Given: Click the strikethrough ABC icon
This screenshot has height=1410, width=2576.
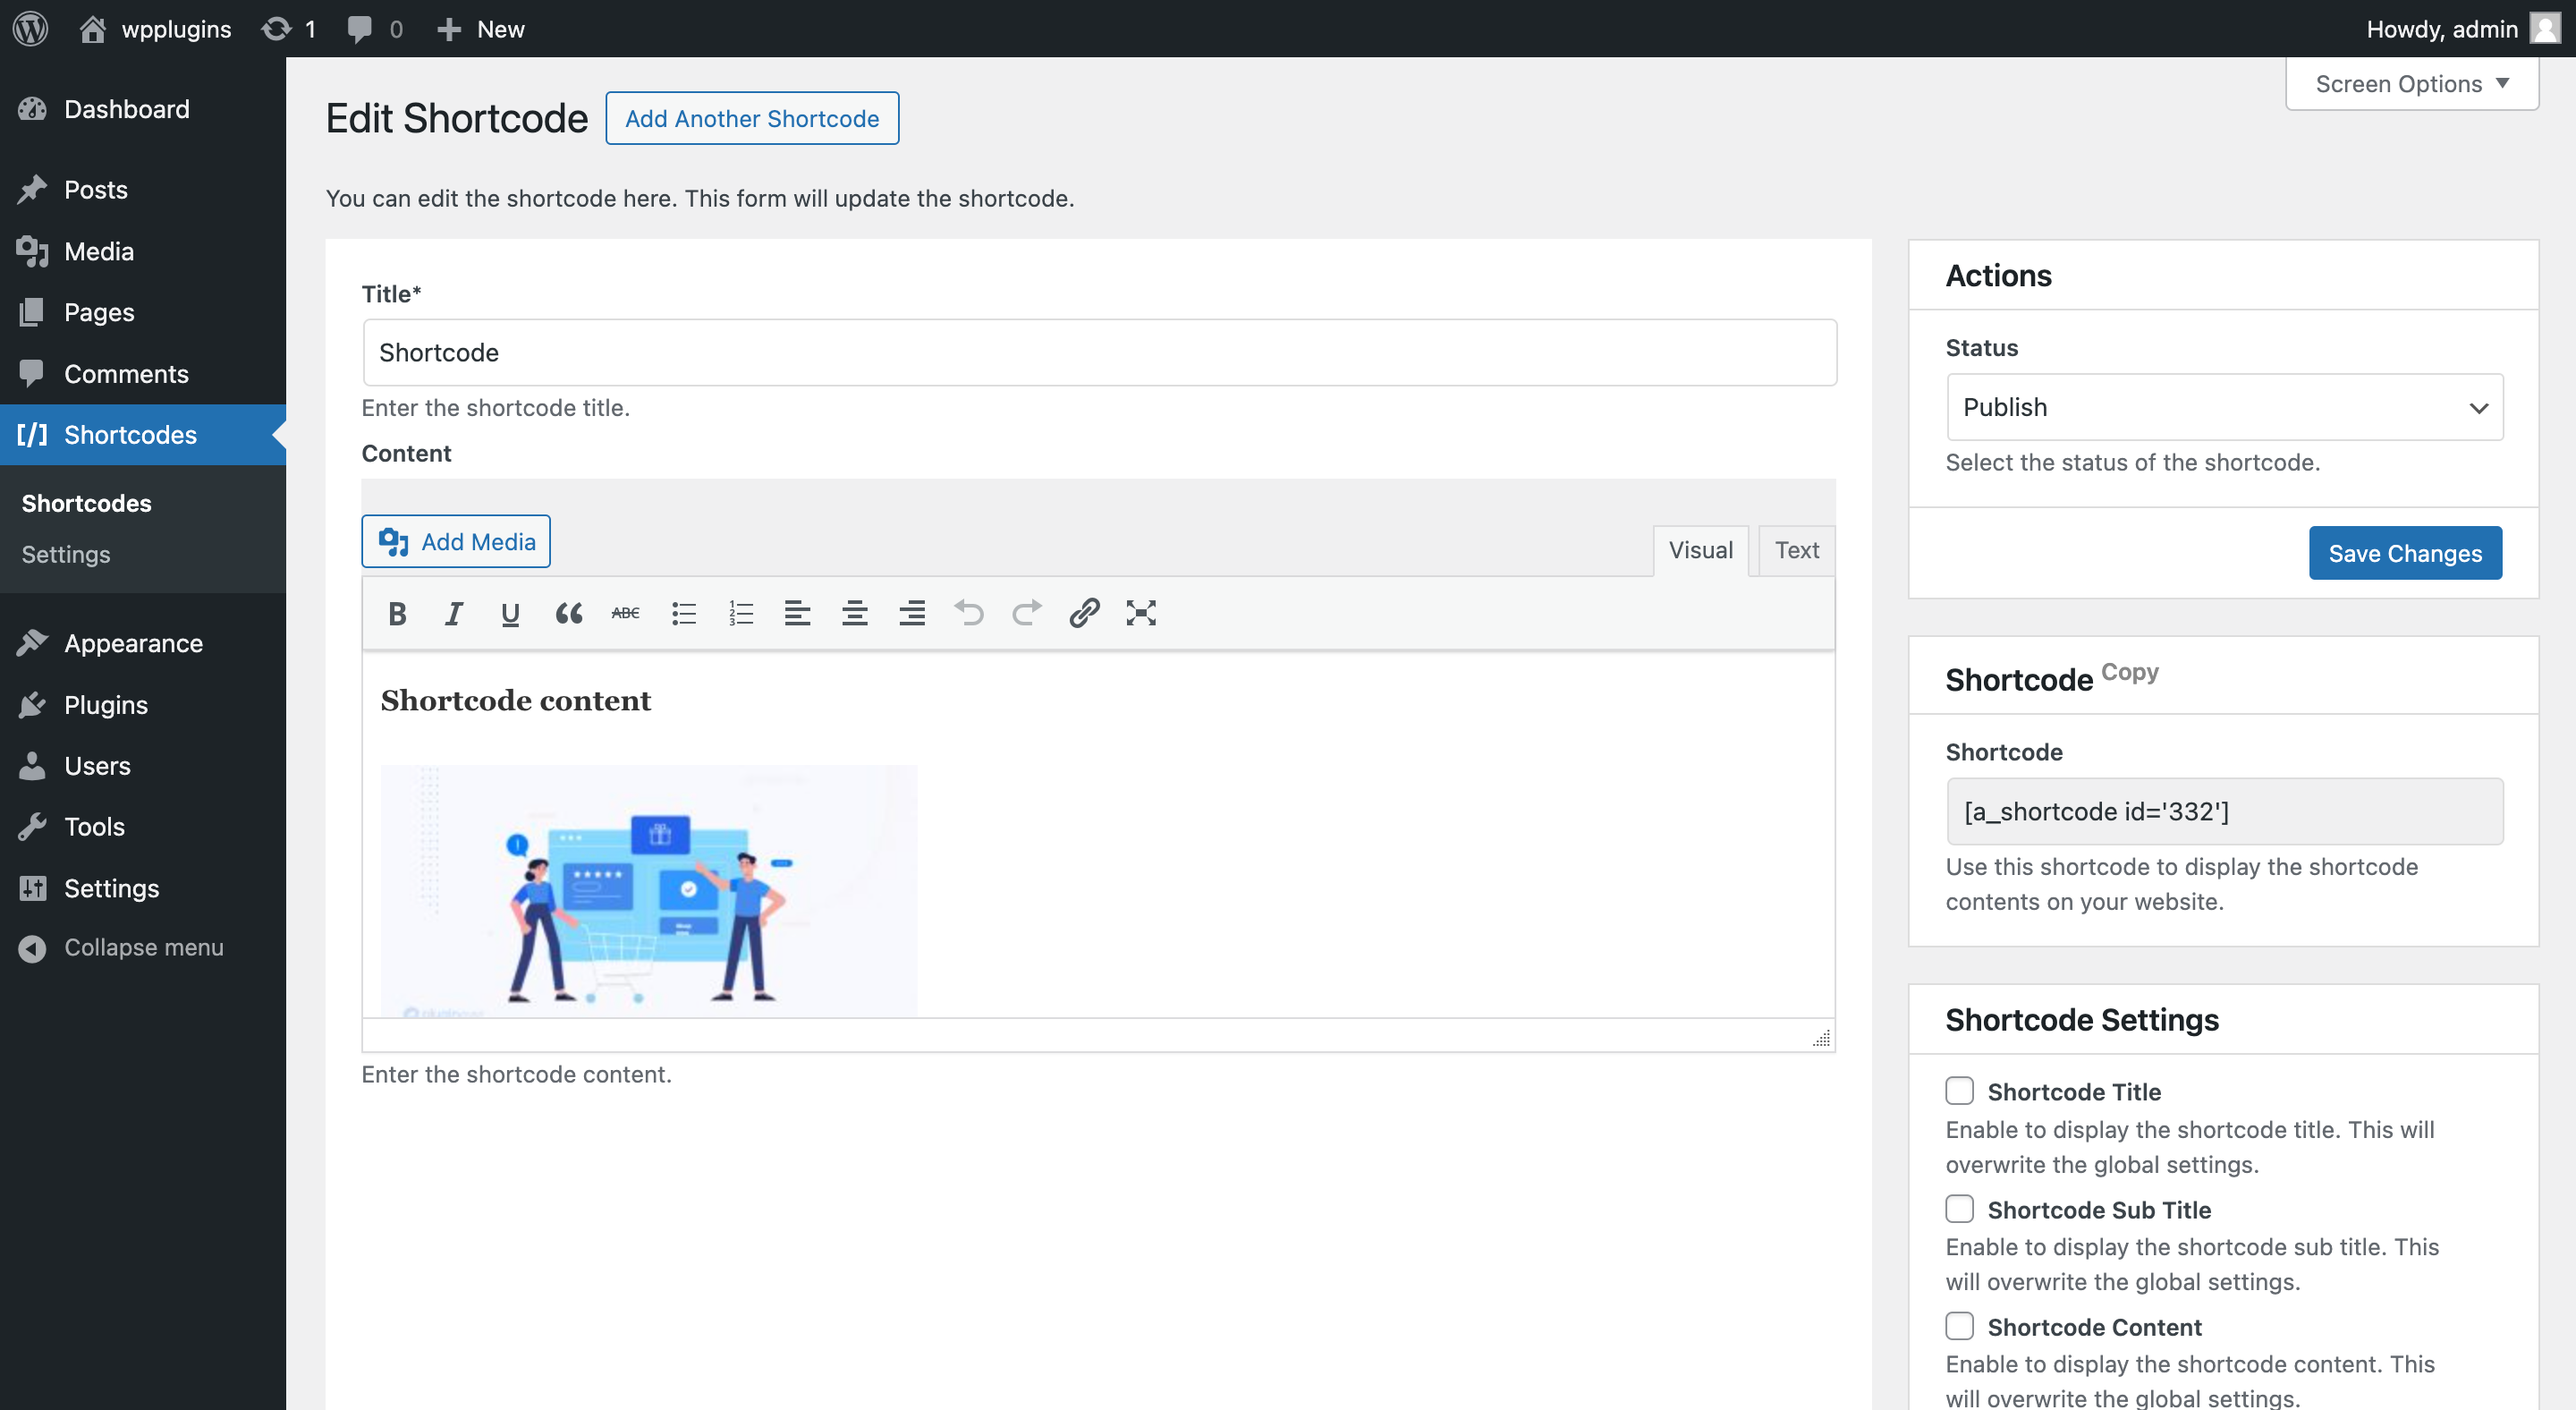Looking at the screenshot, I should pos(625,613).
